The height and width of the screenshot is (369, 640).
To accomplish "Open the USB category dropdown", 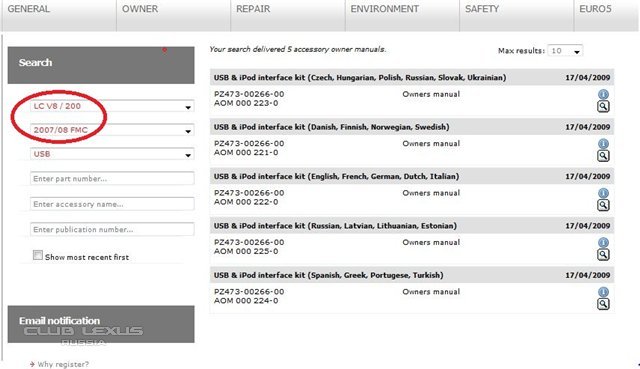I will [112, 154].
